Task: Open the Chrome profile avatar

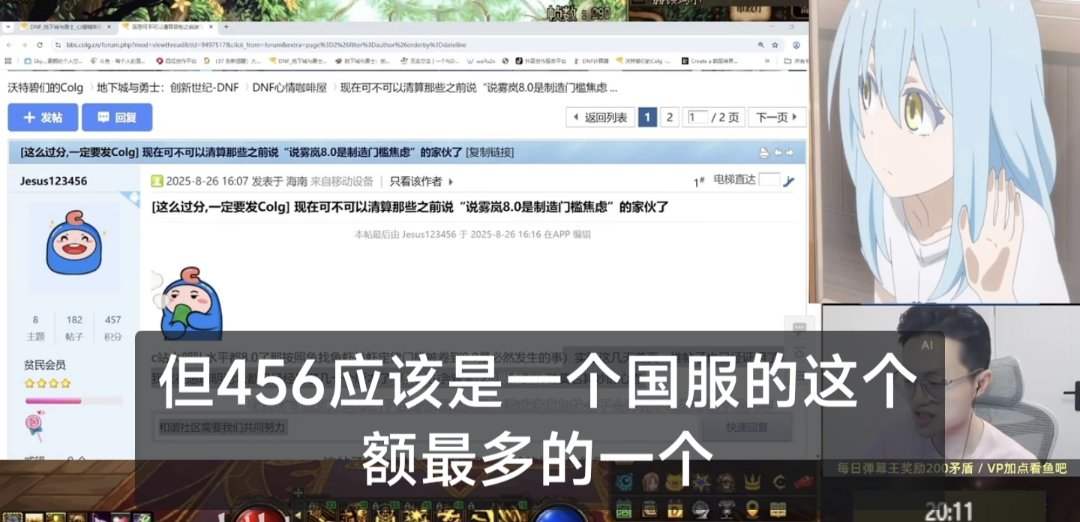Action: 797,45
